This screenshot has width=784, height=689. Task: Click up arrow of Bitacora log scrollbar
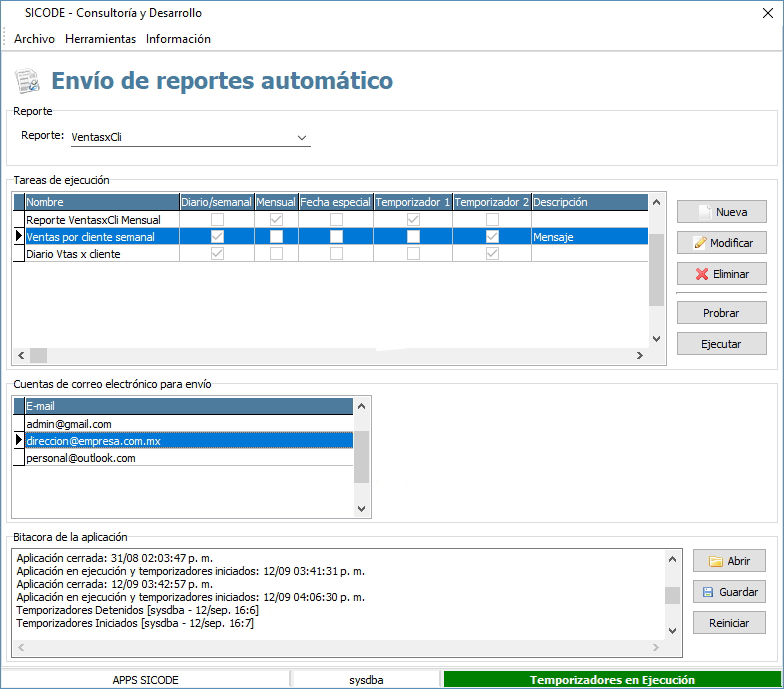point(672,559)
